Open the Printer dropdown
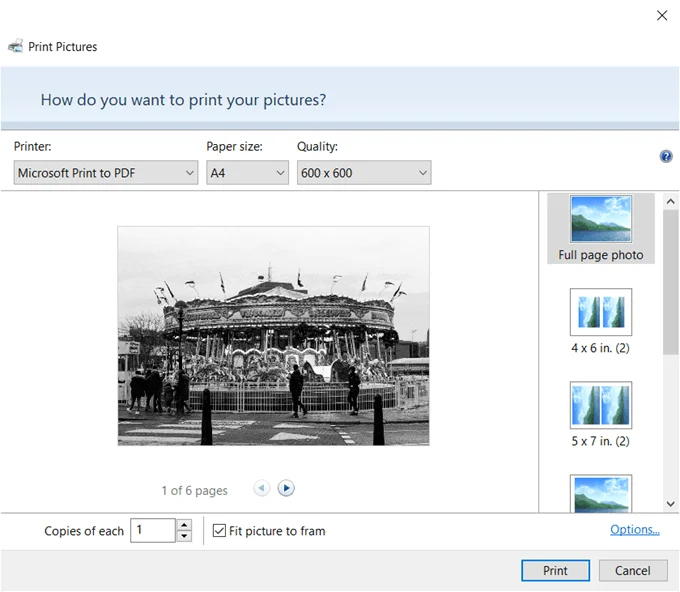The width and height of the screenshot is (680, 592). pos(106,173)
